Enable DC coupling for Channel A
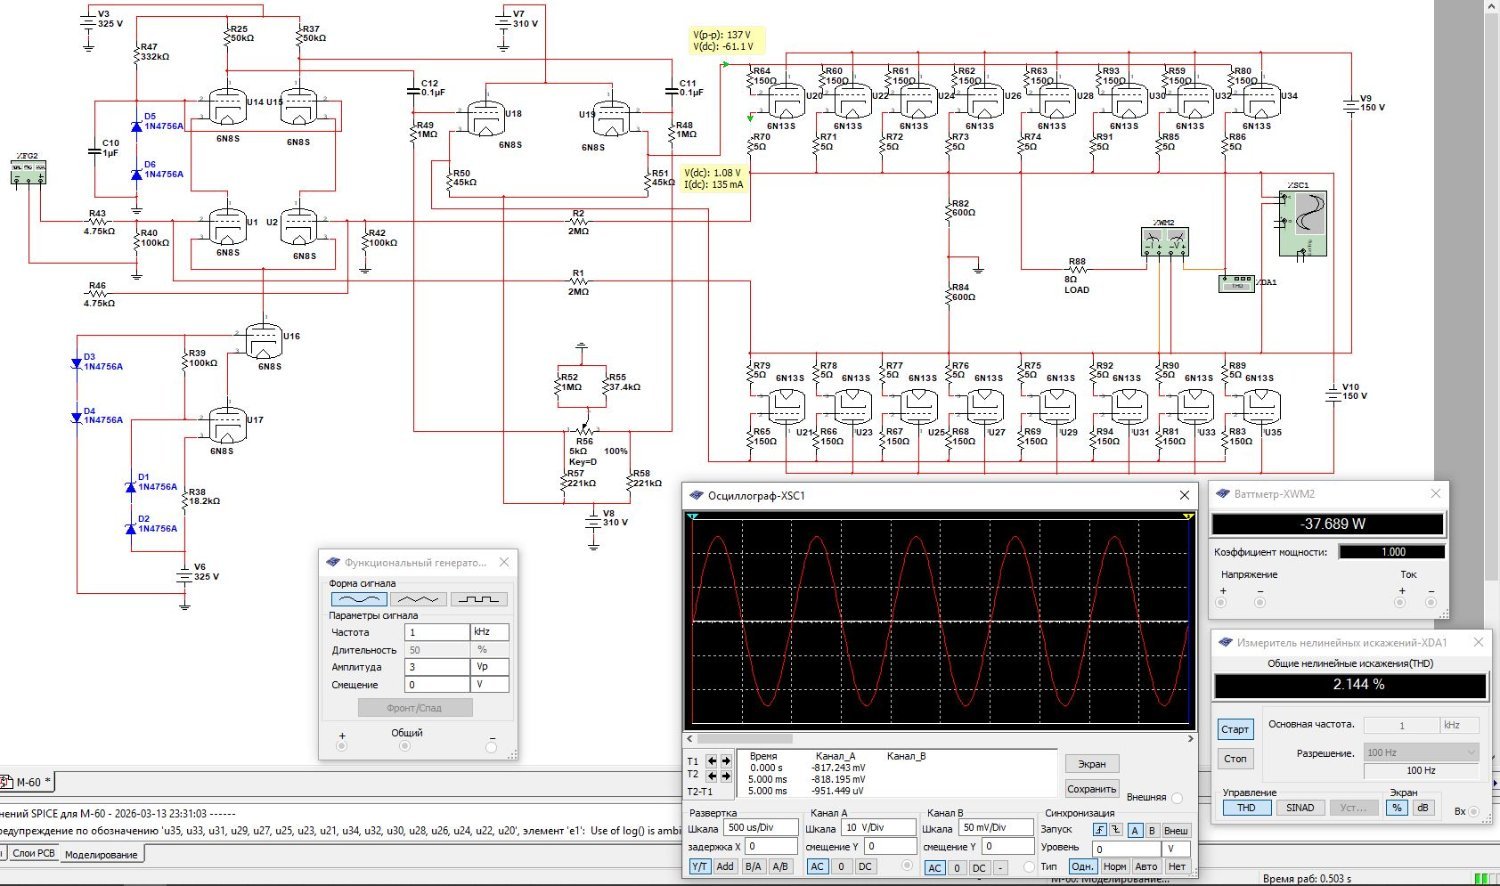Viewport: 1500px width, 886px height. tap(866, 867)
